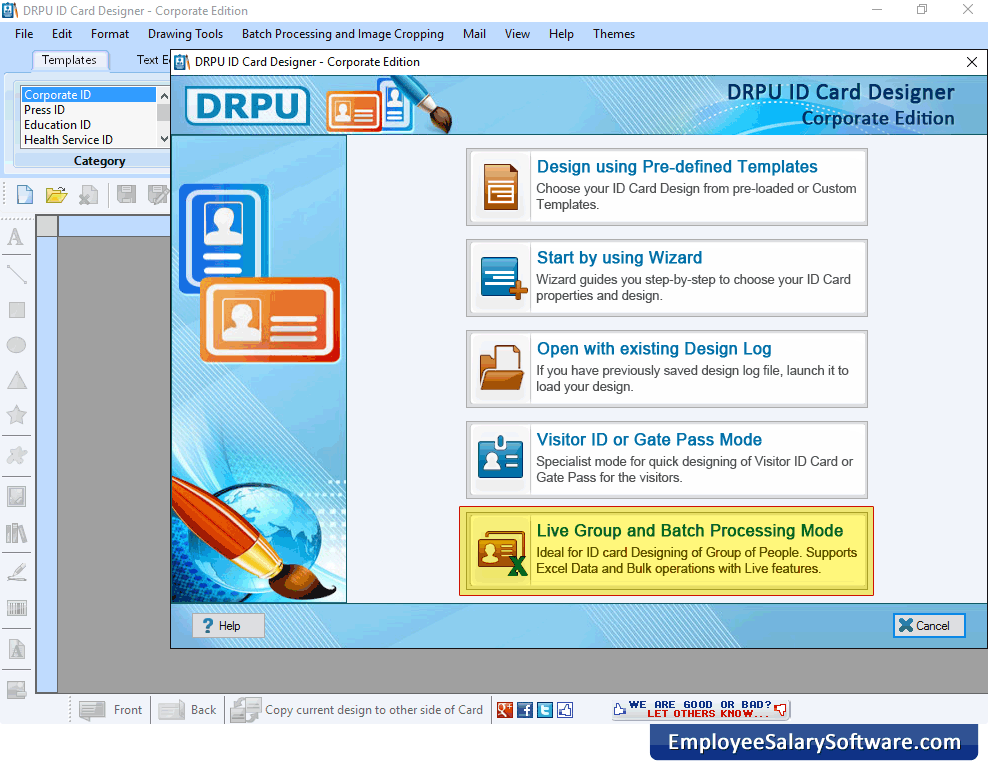Open the Mail menu
Screen dimensions: 988x761
474,34
